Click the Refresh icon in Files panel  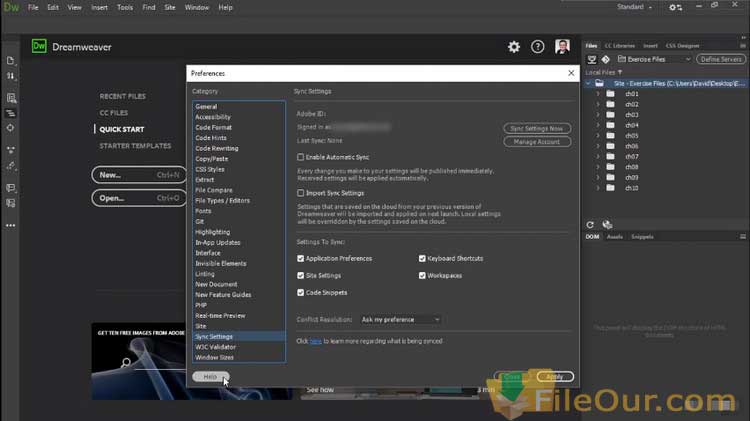point(590,225)
